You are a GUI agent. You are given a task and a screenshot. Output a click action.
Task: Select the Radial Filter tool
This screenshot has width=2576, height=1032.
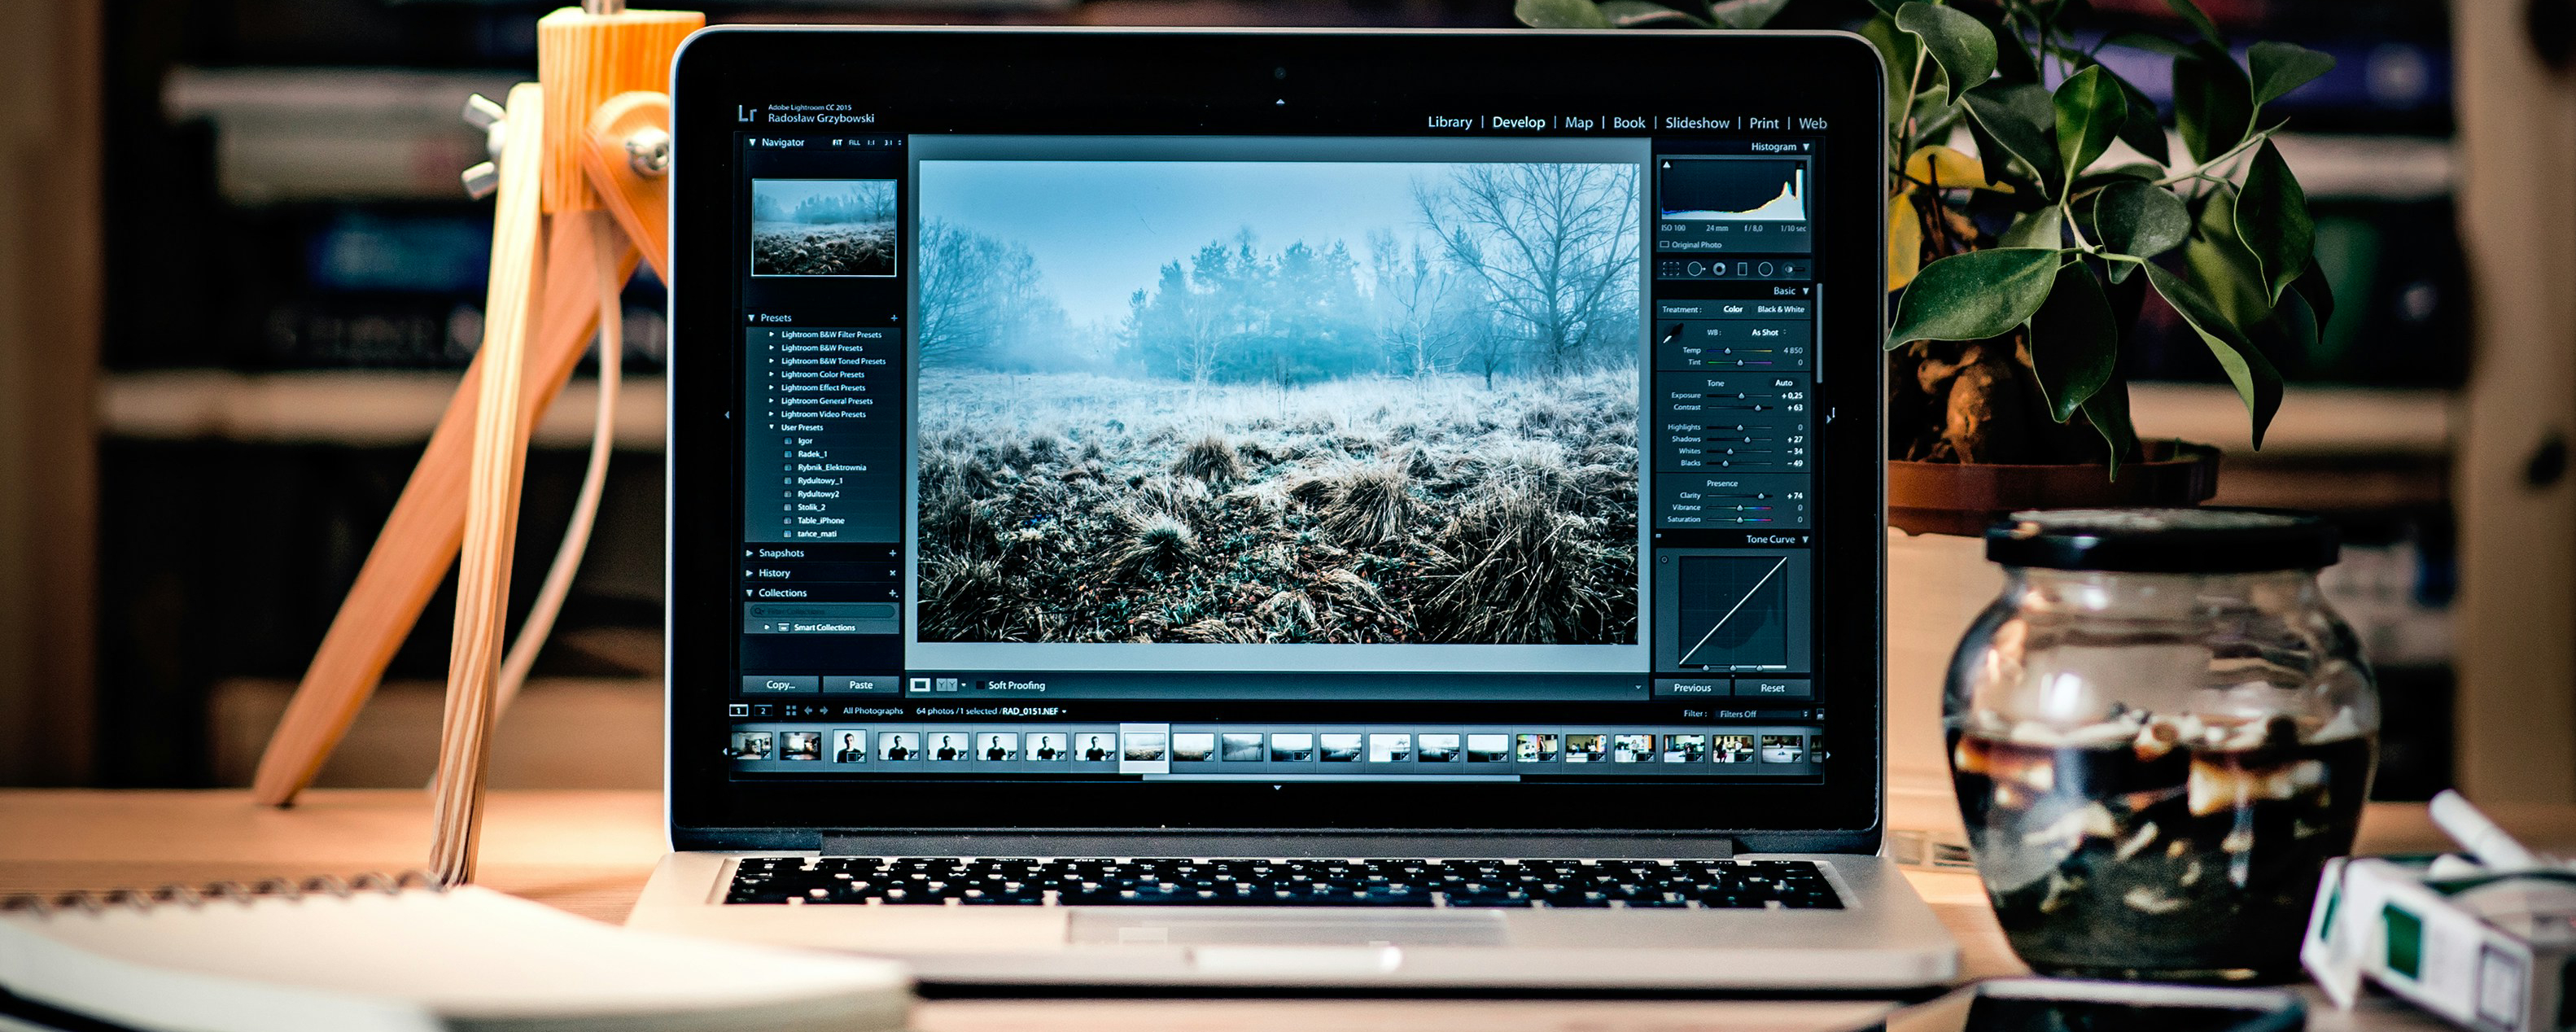pos(1765,269)
